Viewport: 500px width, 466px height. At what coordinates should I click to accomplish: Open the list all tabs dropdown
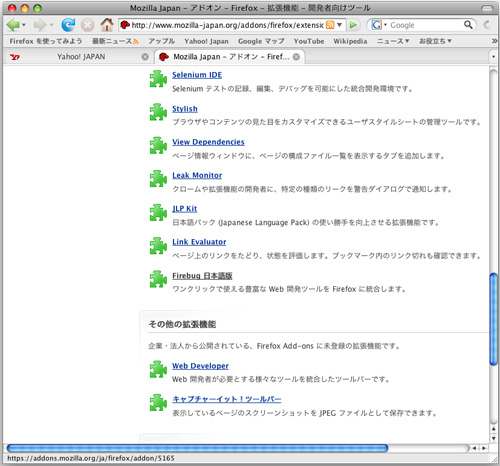tap(494, 57)
